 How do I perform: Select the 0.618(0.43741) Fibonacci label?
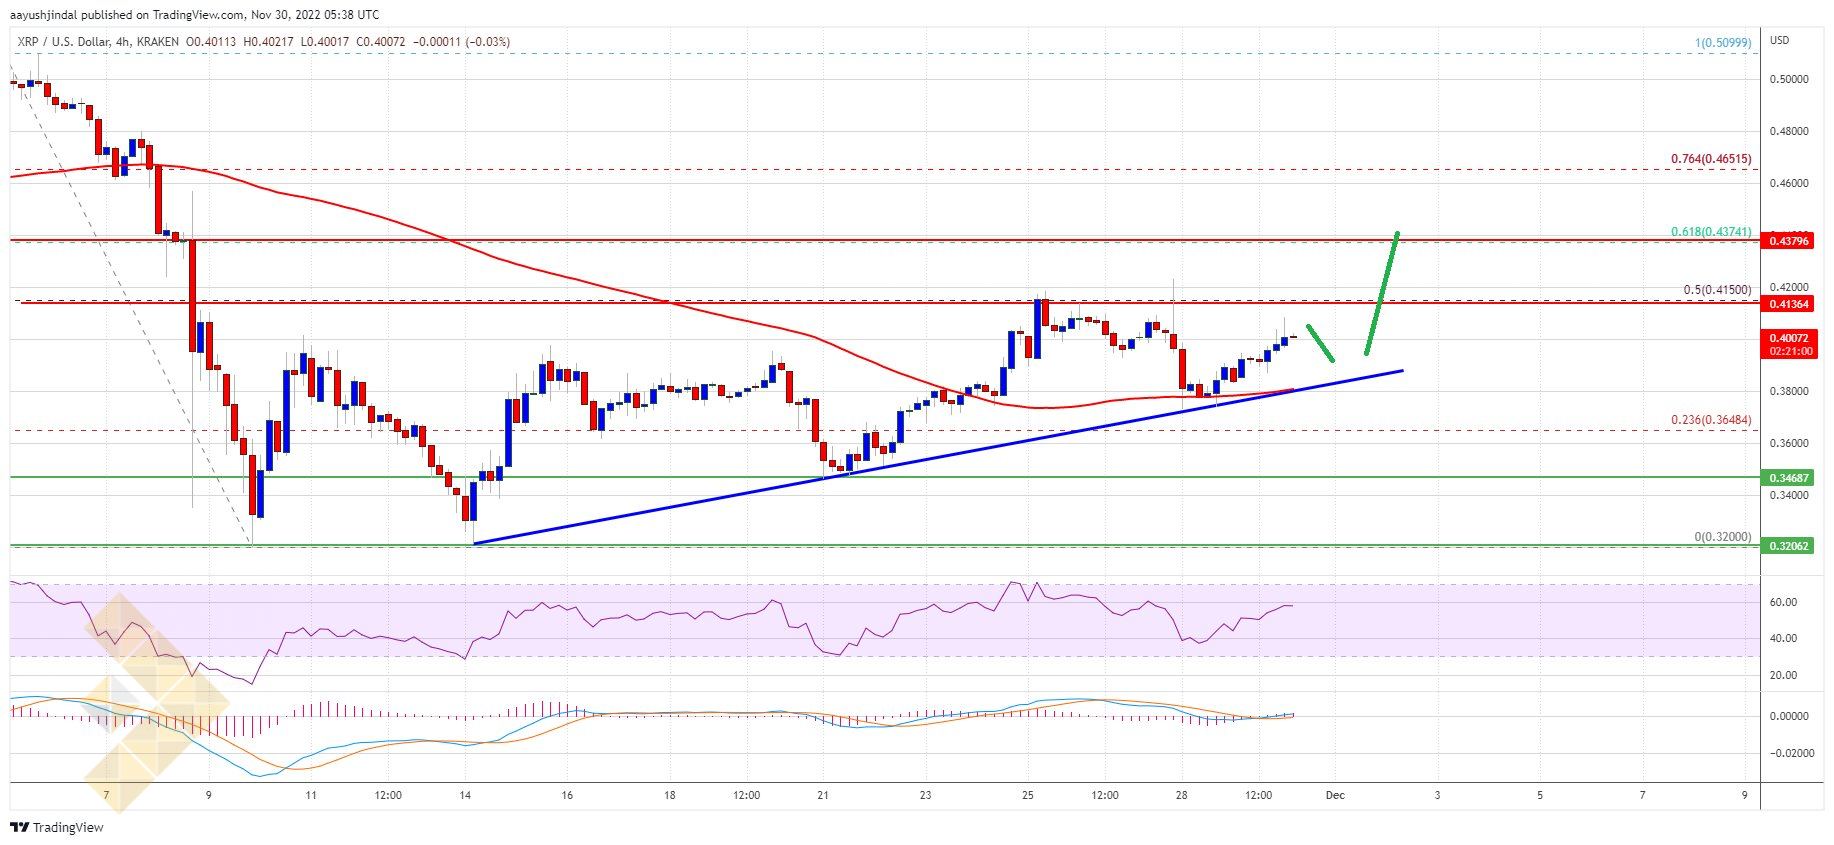1710,232
